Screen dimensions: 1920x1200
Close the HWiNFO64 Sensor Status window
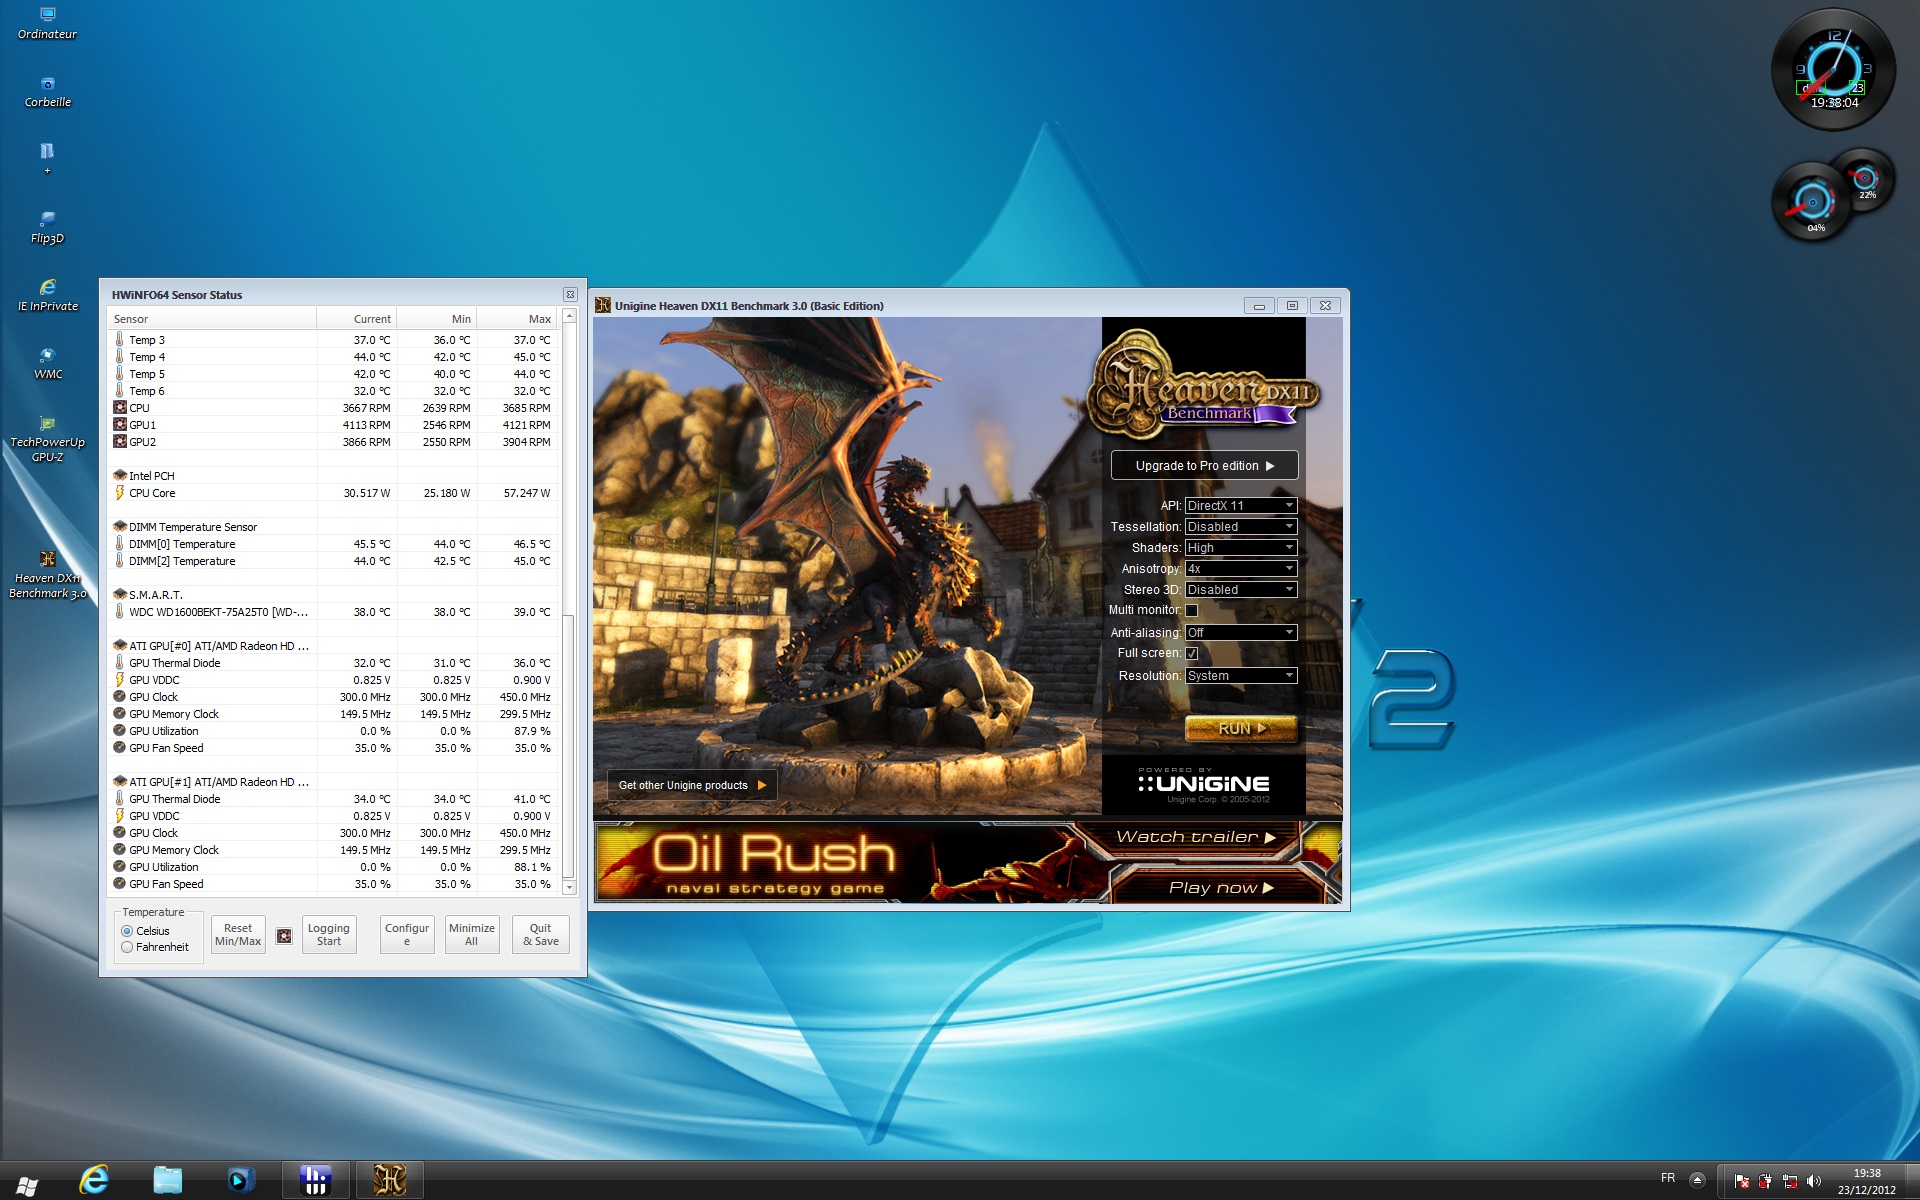point(570,294)
